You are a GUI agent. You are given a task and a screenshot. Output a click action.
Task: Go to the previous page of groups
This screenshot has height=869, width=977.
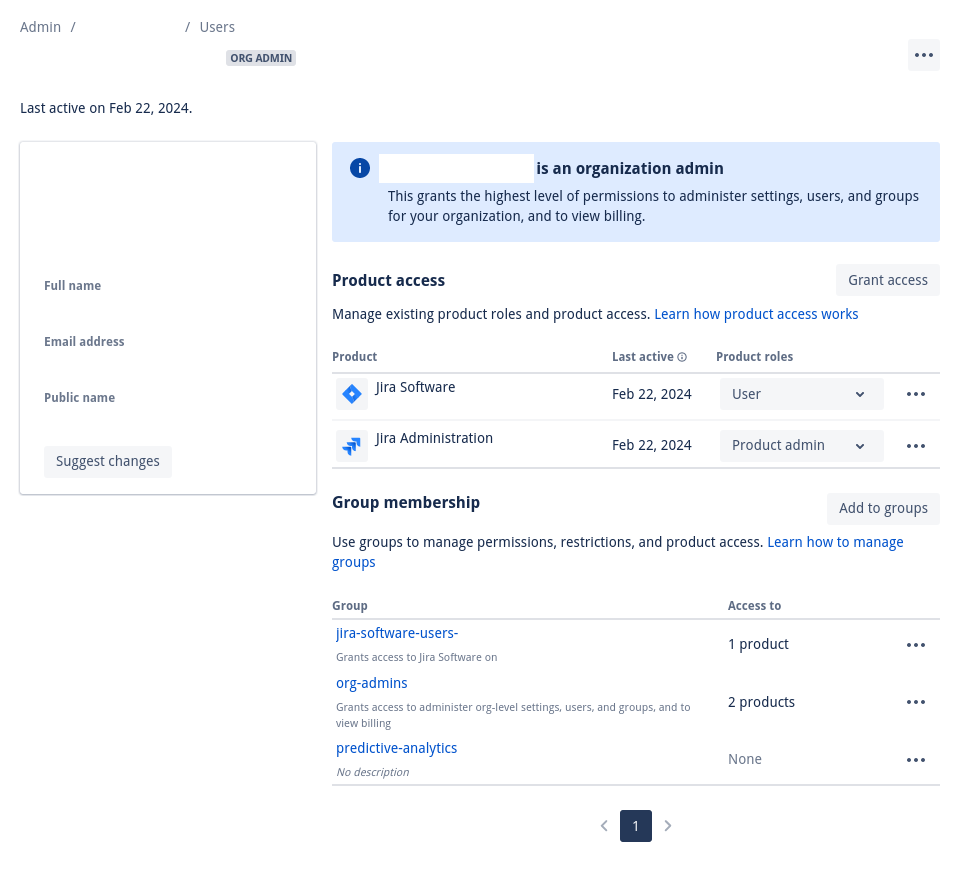click(604, 826)
